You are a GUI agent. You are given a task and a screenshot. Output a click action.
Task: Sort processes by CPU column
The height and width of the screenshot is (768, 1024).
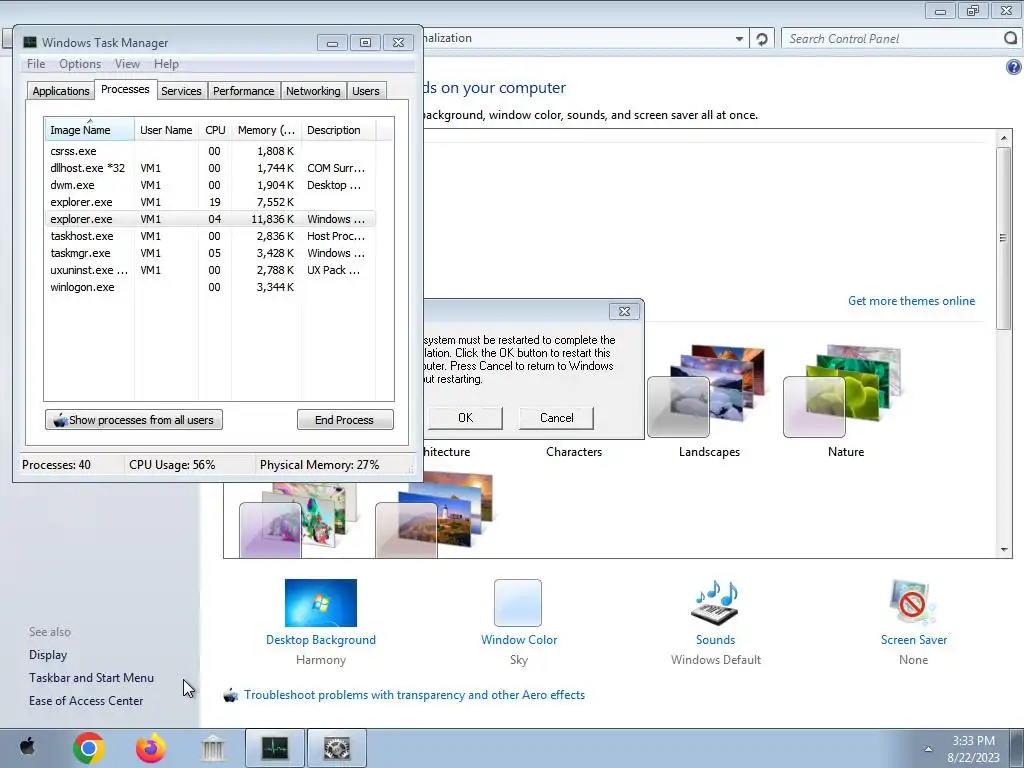click(x=215, y=130)
